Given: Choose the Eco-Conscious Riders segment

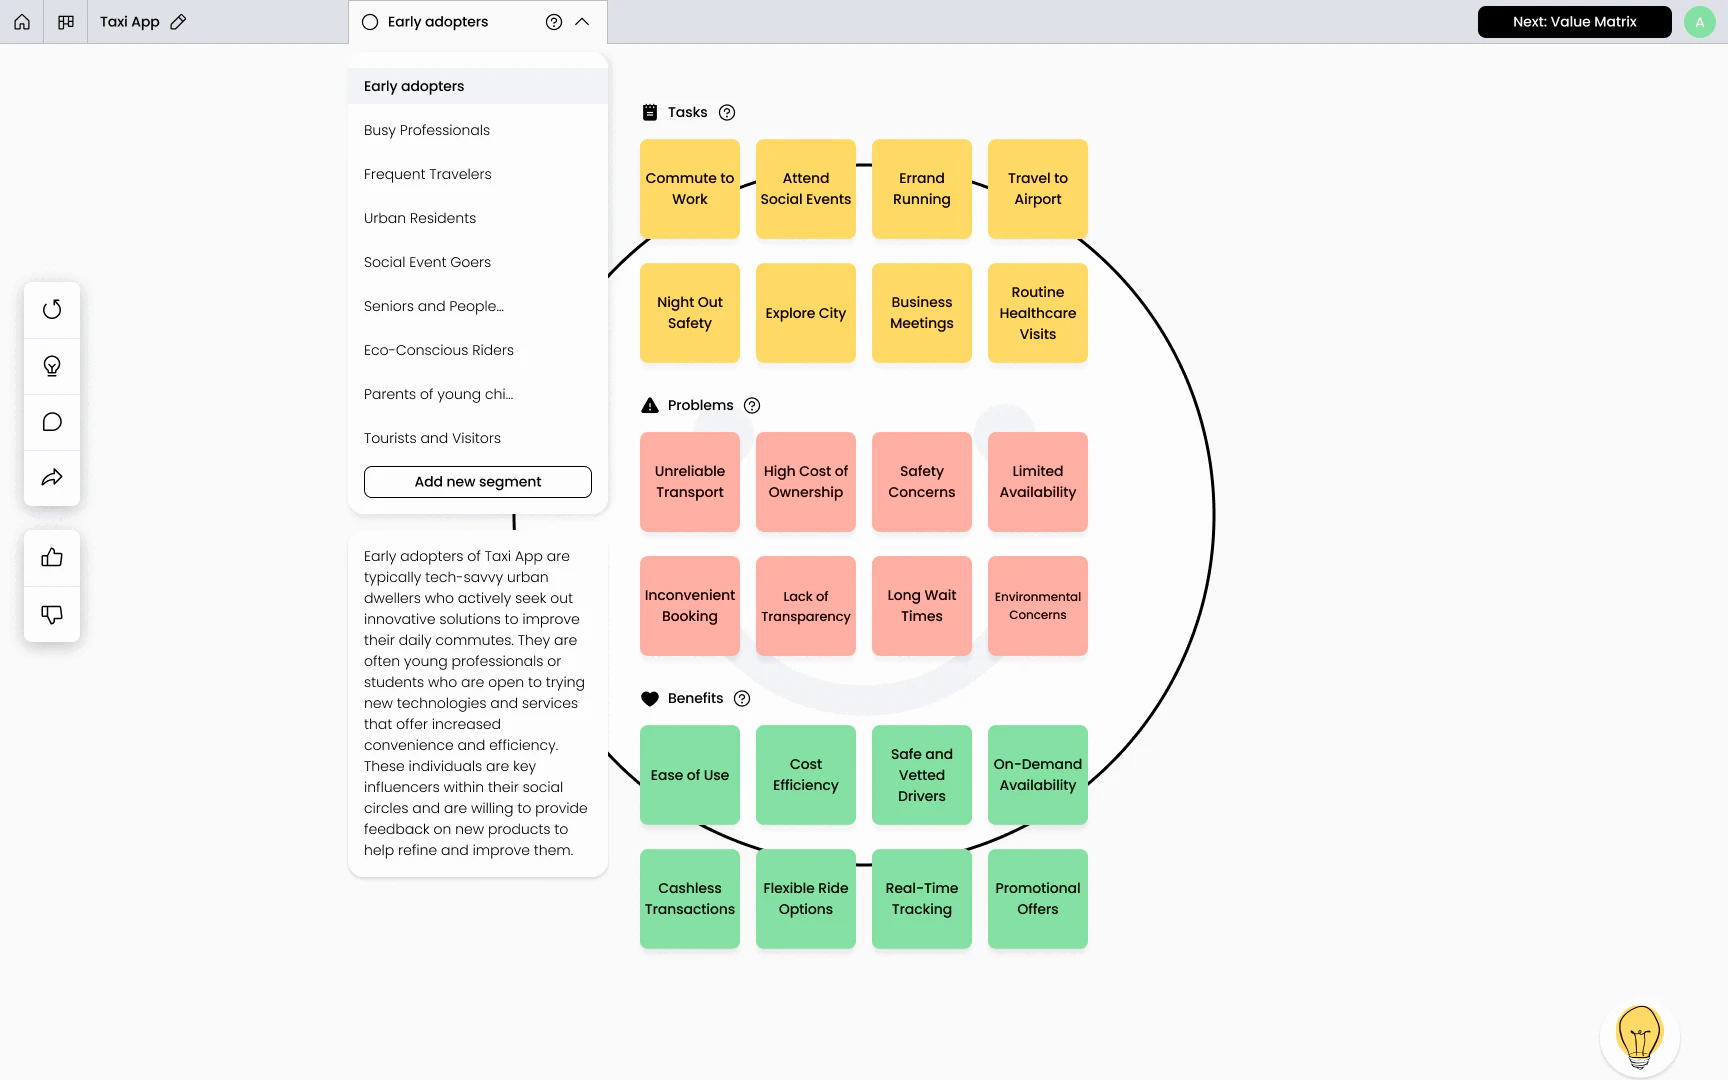Looking at the screenshot, I should [x=438, y=350].
